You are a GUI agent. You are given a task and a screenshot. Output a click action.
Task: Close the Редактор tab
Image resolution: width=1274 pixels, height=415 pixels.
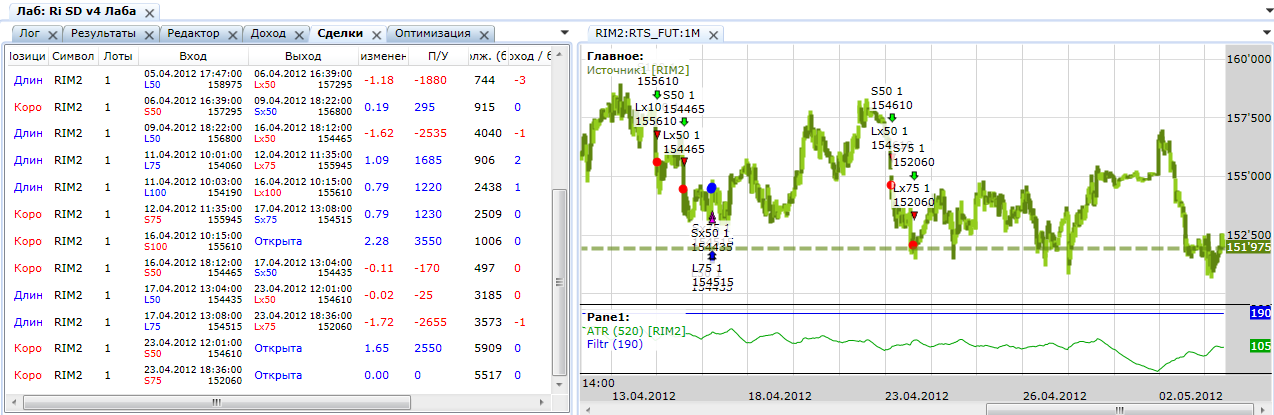(232, 34)
